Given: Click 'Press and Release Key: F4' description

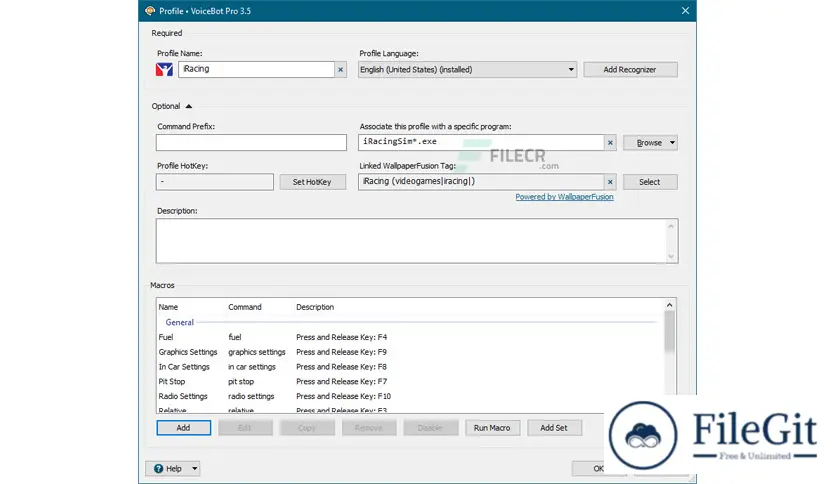Looking at the screenshot, I should (342, 337).
